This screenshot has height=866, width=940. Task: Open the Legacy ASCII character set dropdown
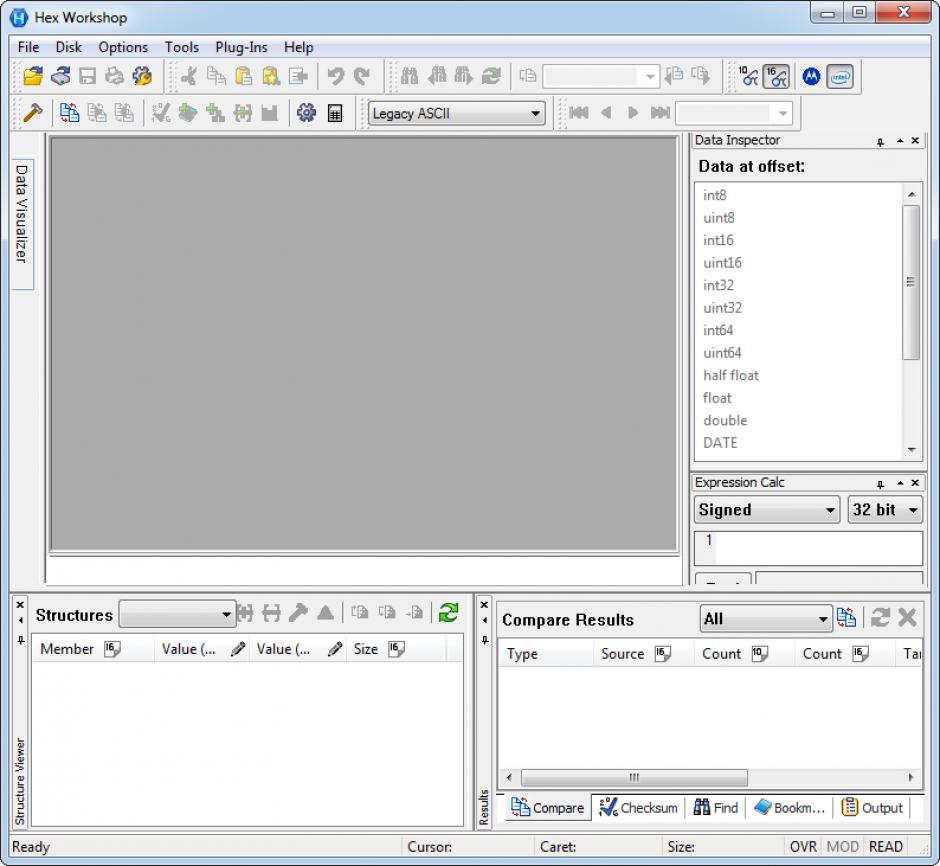point(457,113)
